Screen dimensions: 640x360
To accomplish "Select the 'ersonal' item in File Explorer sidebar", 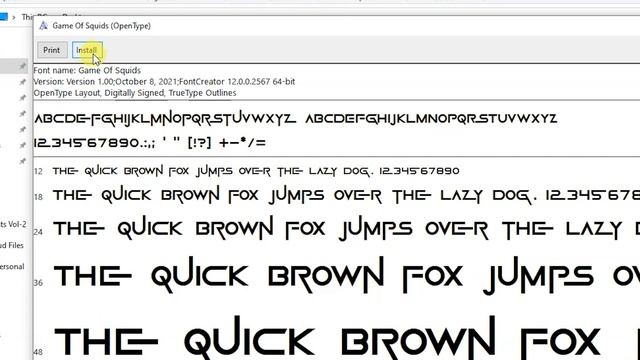I will pyautogui.click(x=12, y=267).
